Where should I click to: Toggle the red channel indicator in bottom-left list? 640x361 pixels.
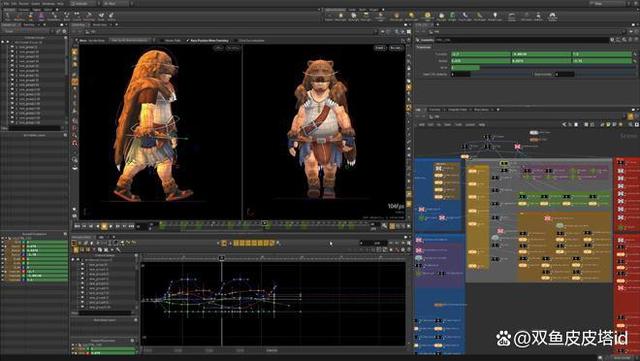tap(23, 258)
